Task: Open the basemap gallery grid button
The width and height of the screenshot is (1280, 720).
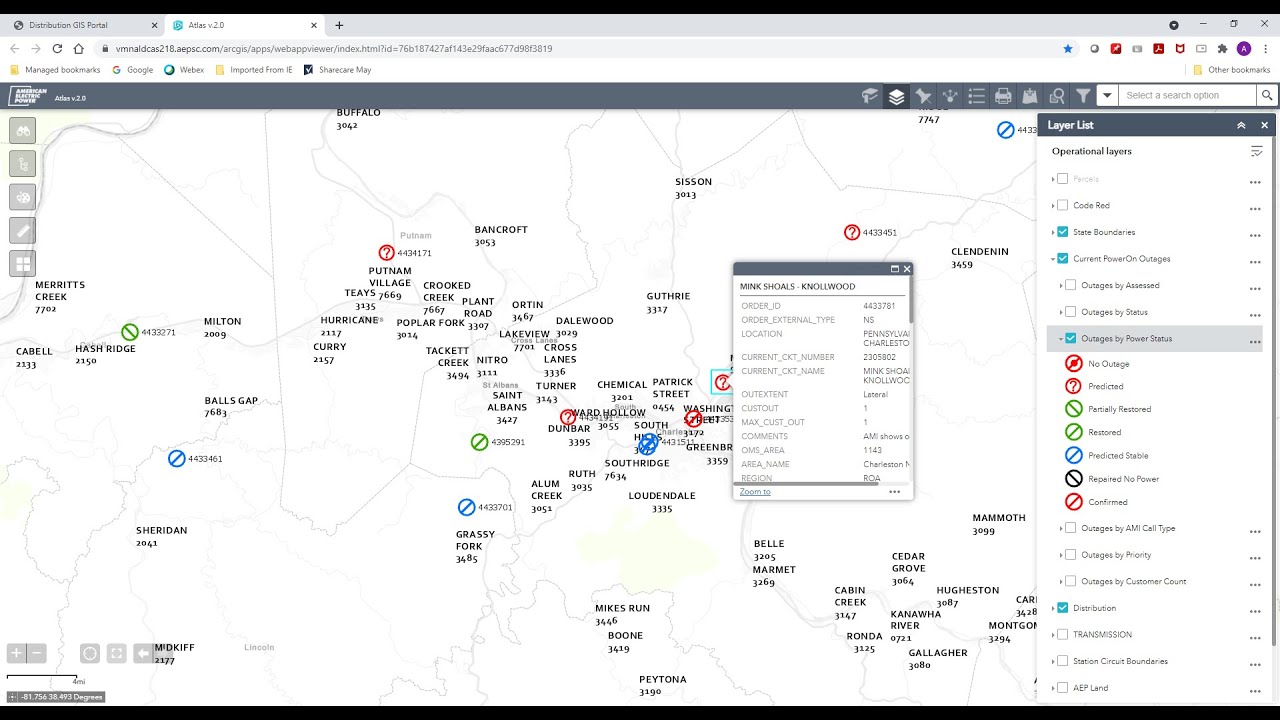Action: (23, 264)
